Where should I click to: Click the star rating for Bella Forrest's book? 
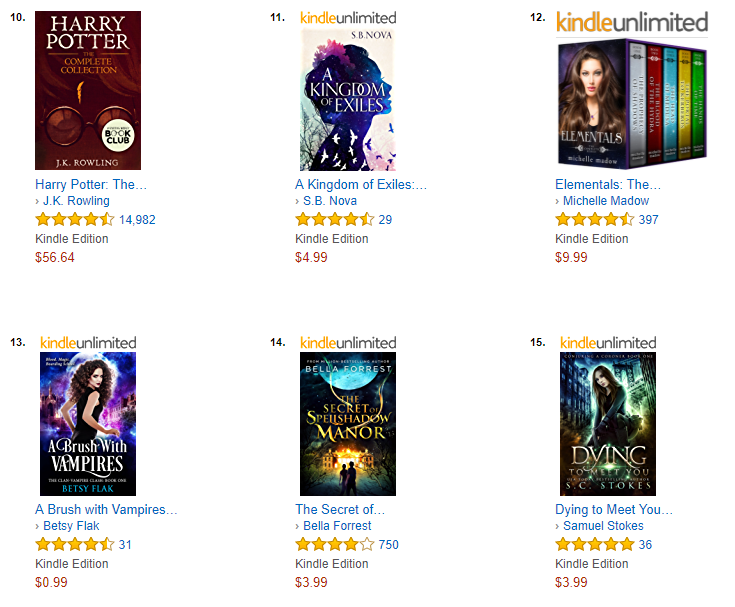pyautogui.click(x=335, y=544)
